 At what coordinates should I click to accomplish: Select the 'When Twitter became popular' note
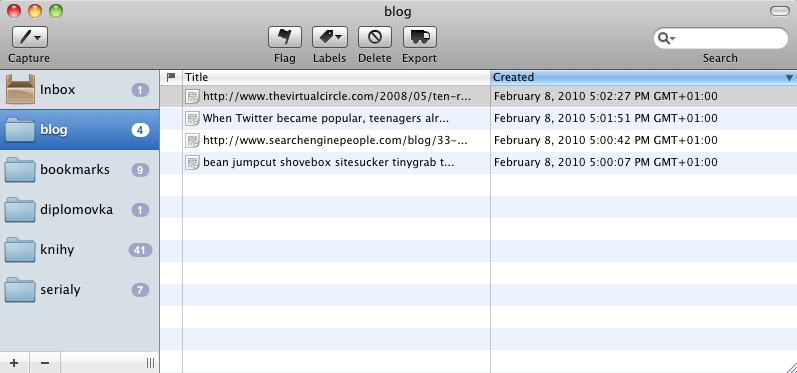click(x=478, y=118)
